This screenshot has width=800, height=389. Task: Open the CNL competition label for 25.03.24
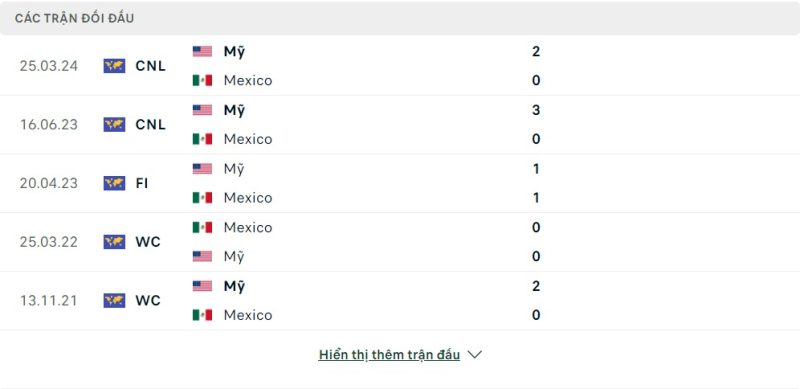pos(151,66)
